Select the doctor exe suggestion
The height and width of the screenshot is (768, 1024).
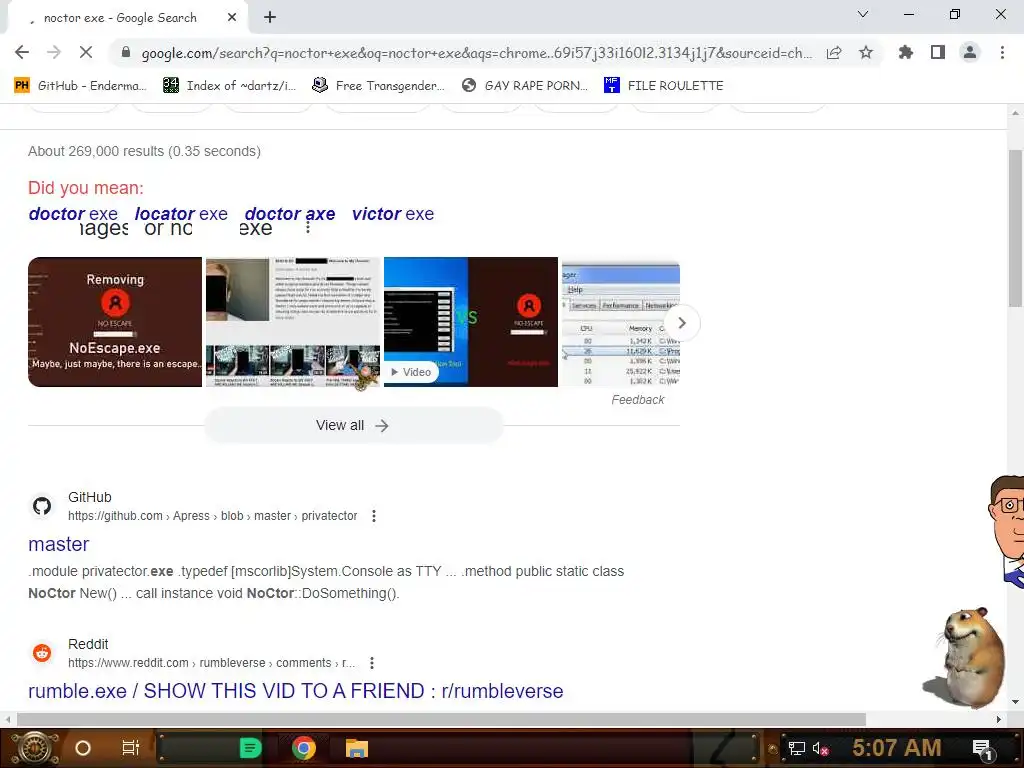[73, 214]
